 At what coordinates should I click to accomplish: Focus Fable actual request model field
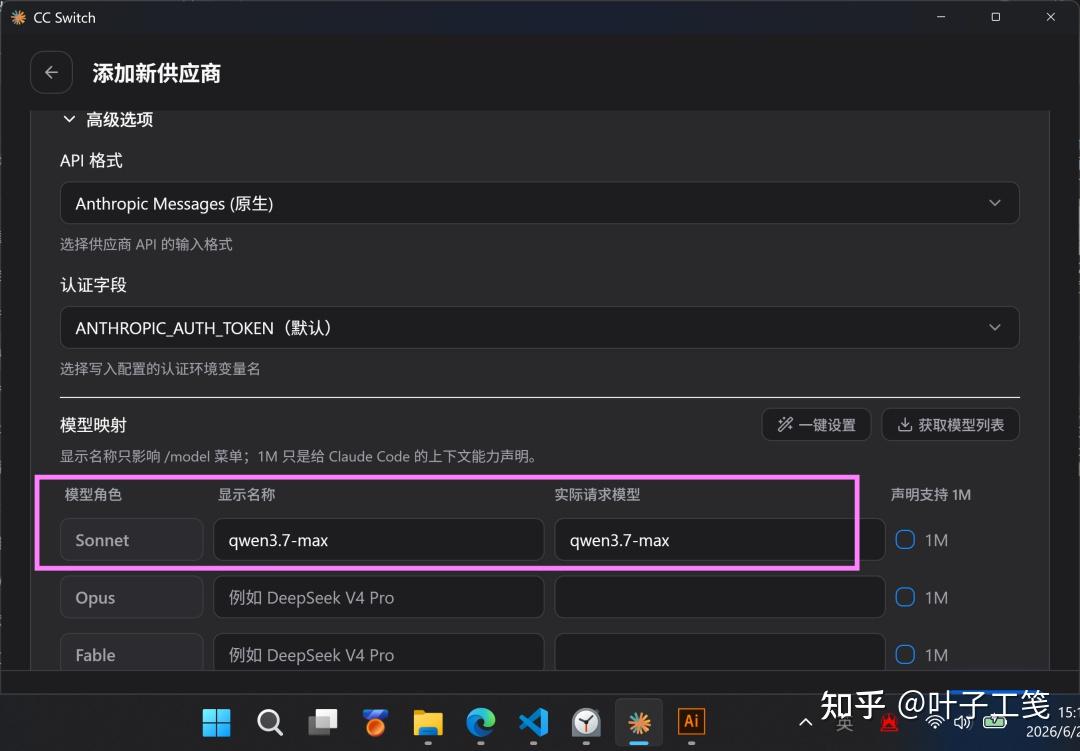(719, 652)
